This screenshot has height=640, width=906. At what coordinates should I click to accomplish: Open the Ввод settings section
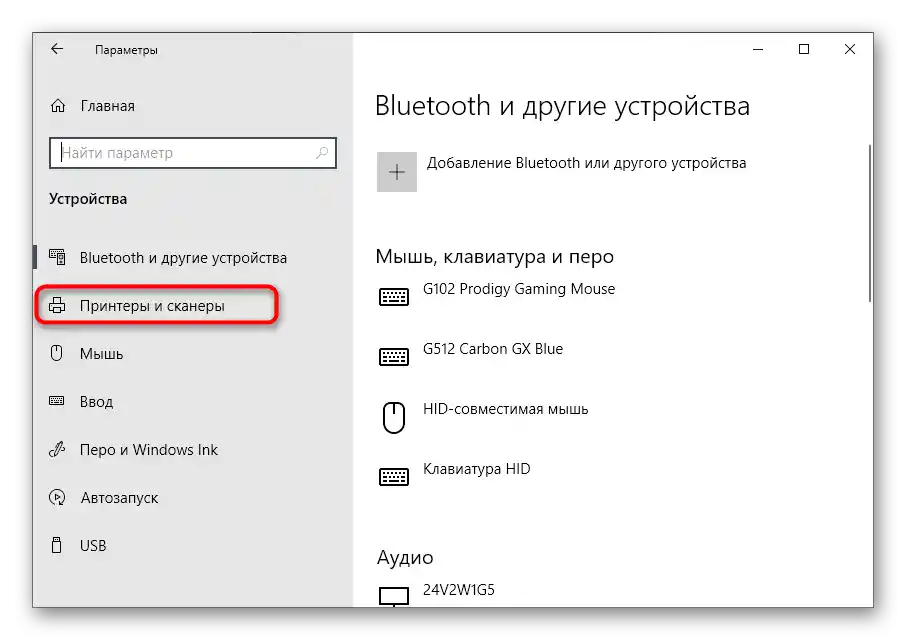[x=96, y=401]
